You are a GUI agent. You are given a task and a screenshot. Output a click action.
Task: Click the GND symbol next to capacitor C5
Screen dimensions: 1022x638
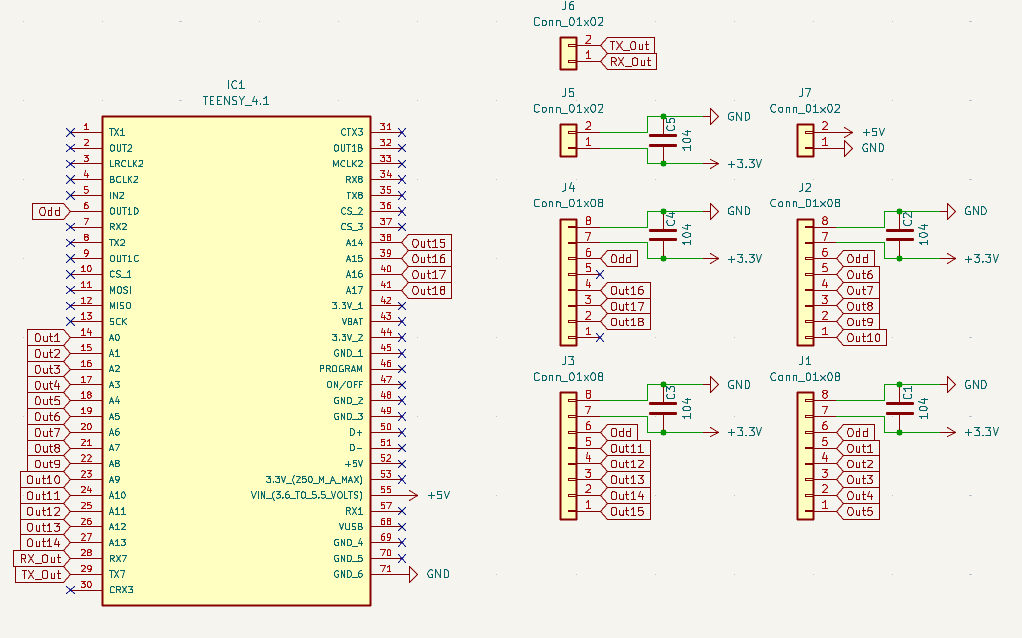[x=714, y=117]
